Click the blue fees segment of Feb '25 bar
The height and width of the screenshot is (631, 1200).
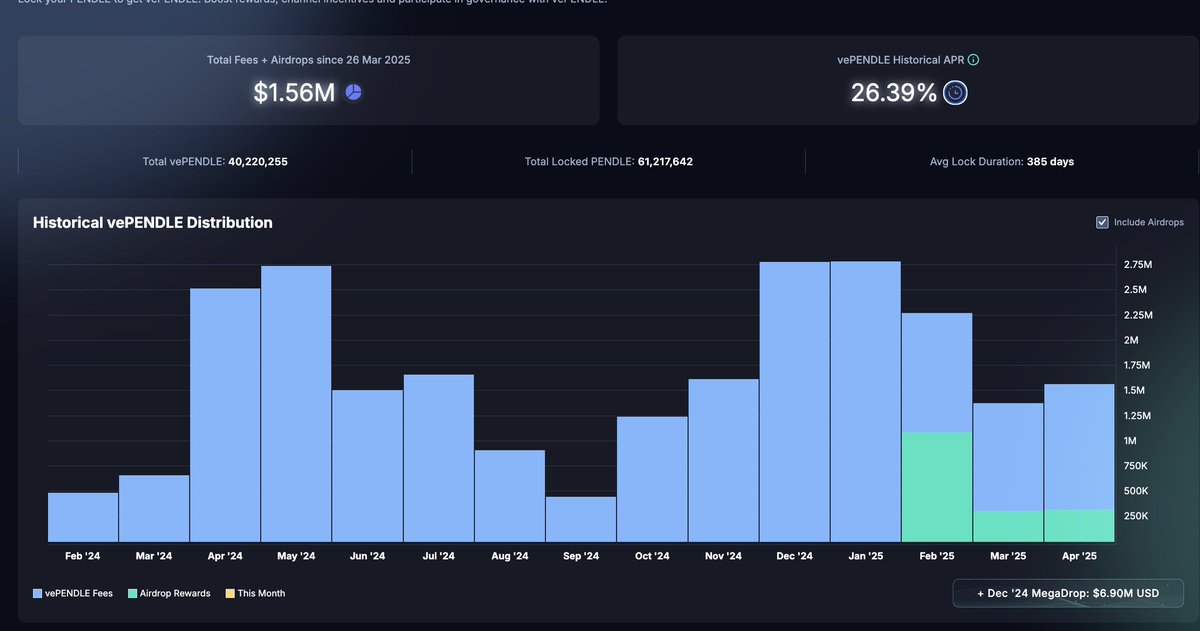(x=937, y=372)
